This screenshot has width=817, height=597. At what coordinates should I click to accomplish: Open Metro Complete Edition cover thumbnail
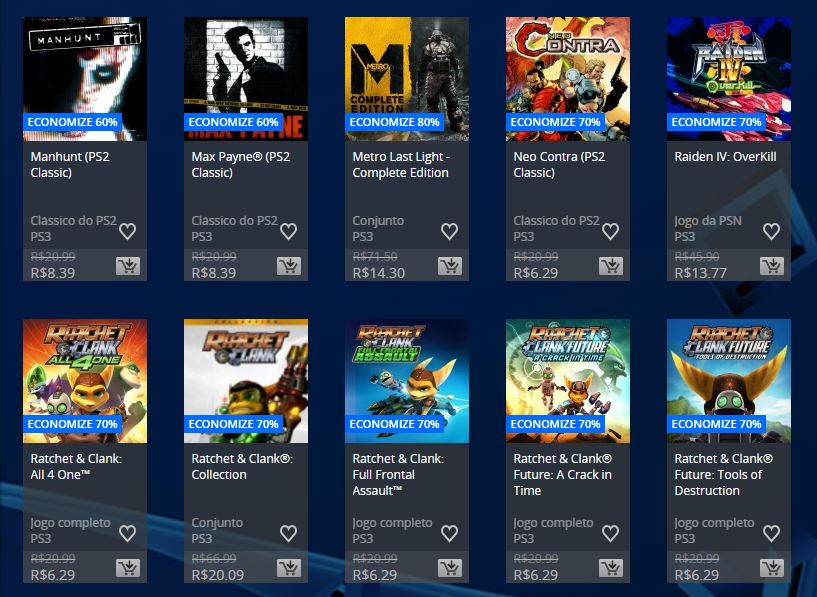[407, 79]
